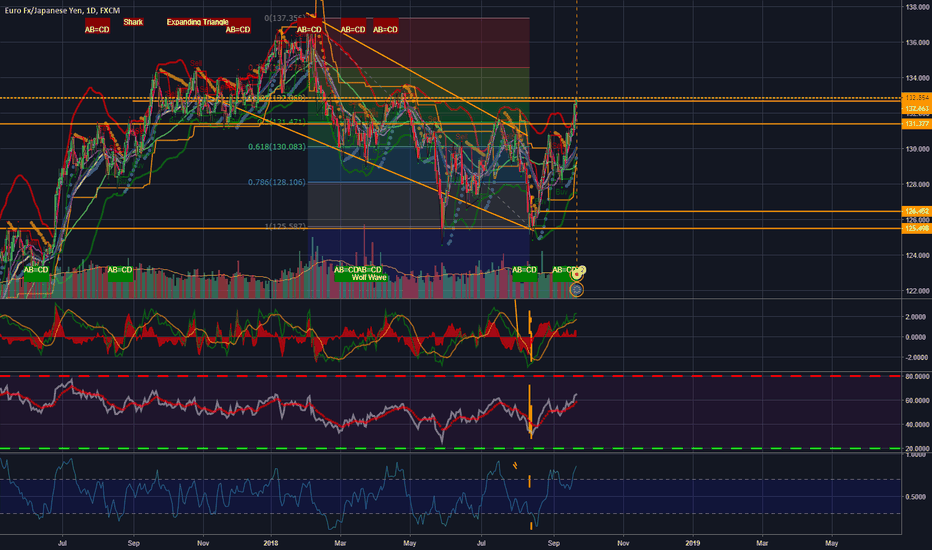The width and height of the screenshot is (932, 550).
Task: Click the May label after 2019
Action: (x=832, y=543)
